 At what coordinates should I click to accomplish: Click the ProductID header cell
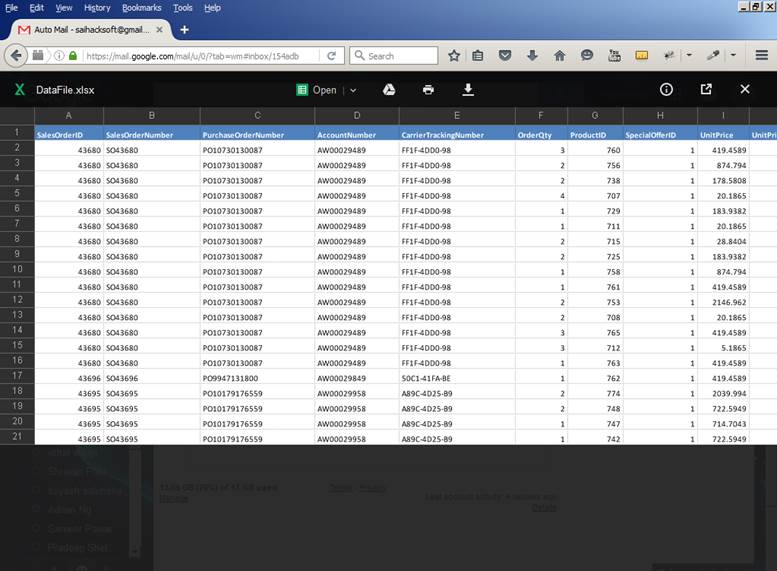[x=595, y=135]
